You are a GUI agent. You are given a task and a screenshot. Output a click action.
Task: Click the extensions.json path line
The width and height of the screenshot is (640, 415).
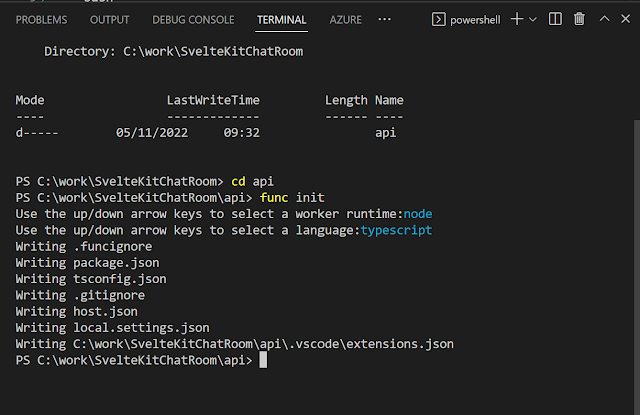click(235, 344)
